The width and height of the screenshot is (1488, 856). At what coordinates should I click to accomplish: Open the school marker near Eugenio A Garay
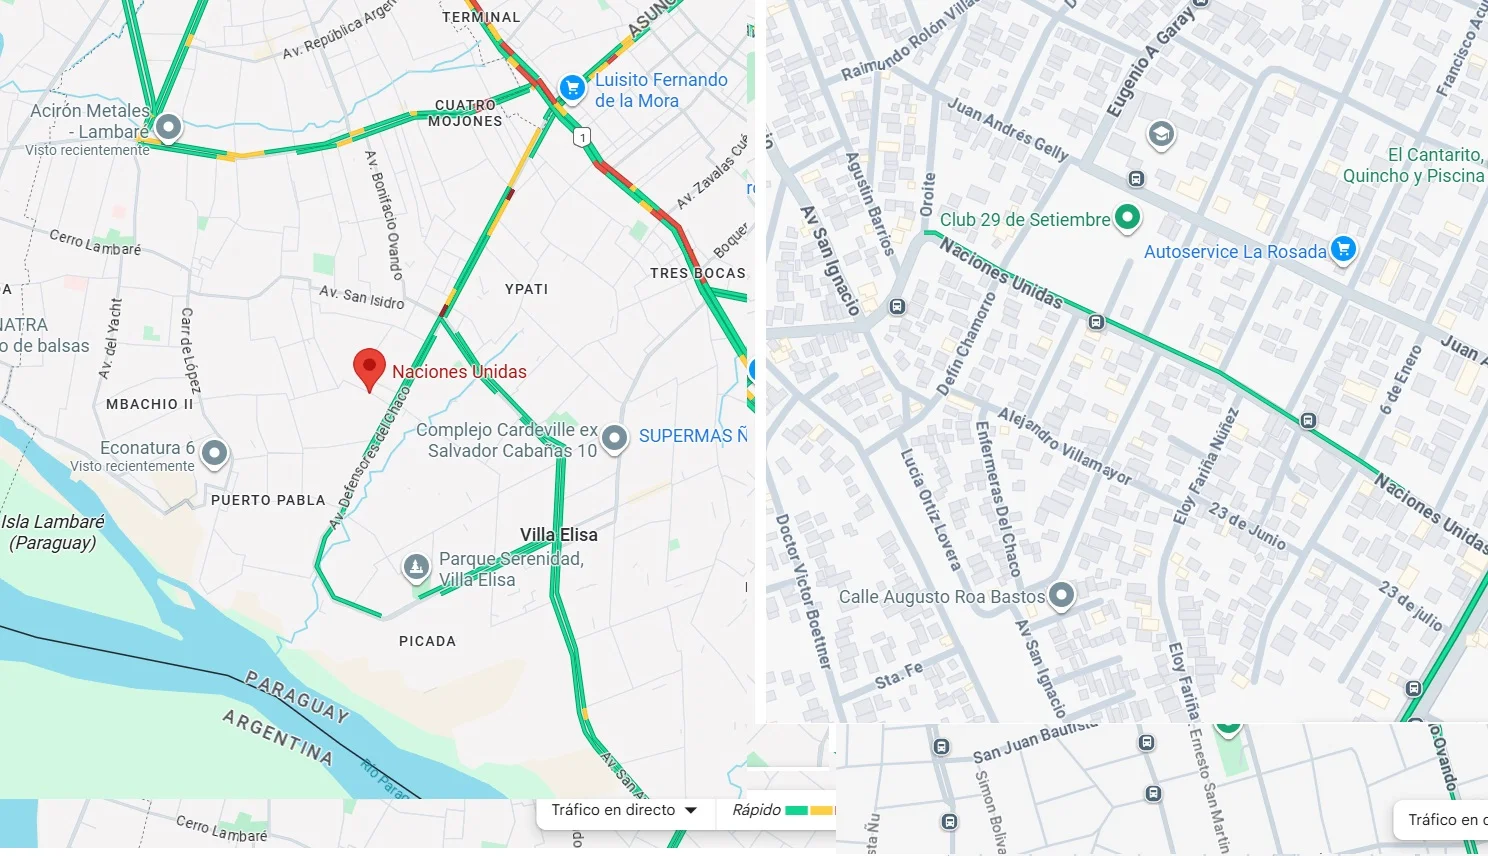click(x=1161, y=134)
